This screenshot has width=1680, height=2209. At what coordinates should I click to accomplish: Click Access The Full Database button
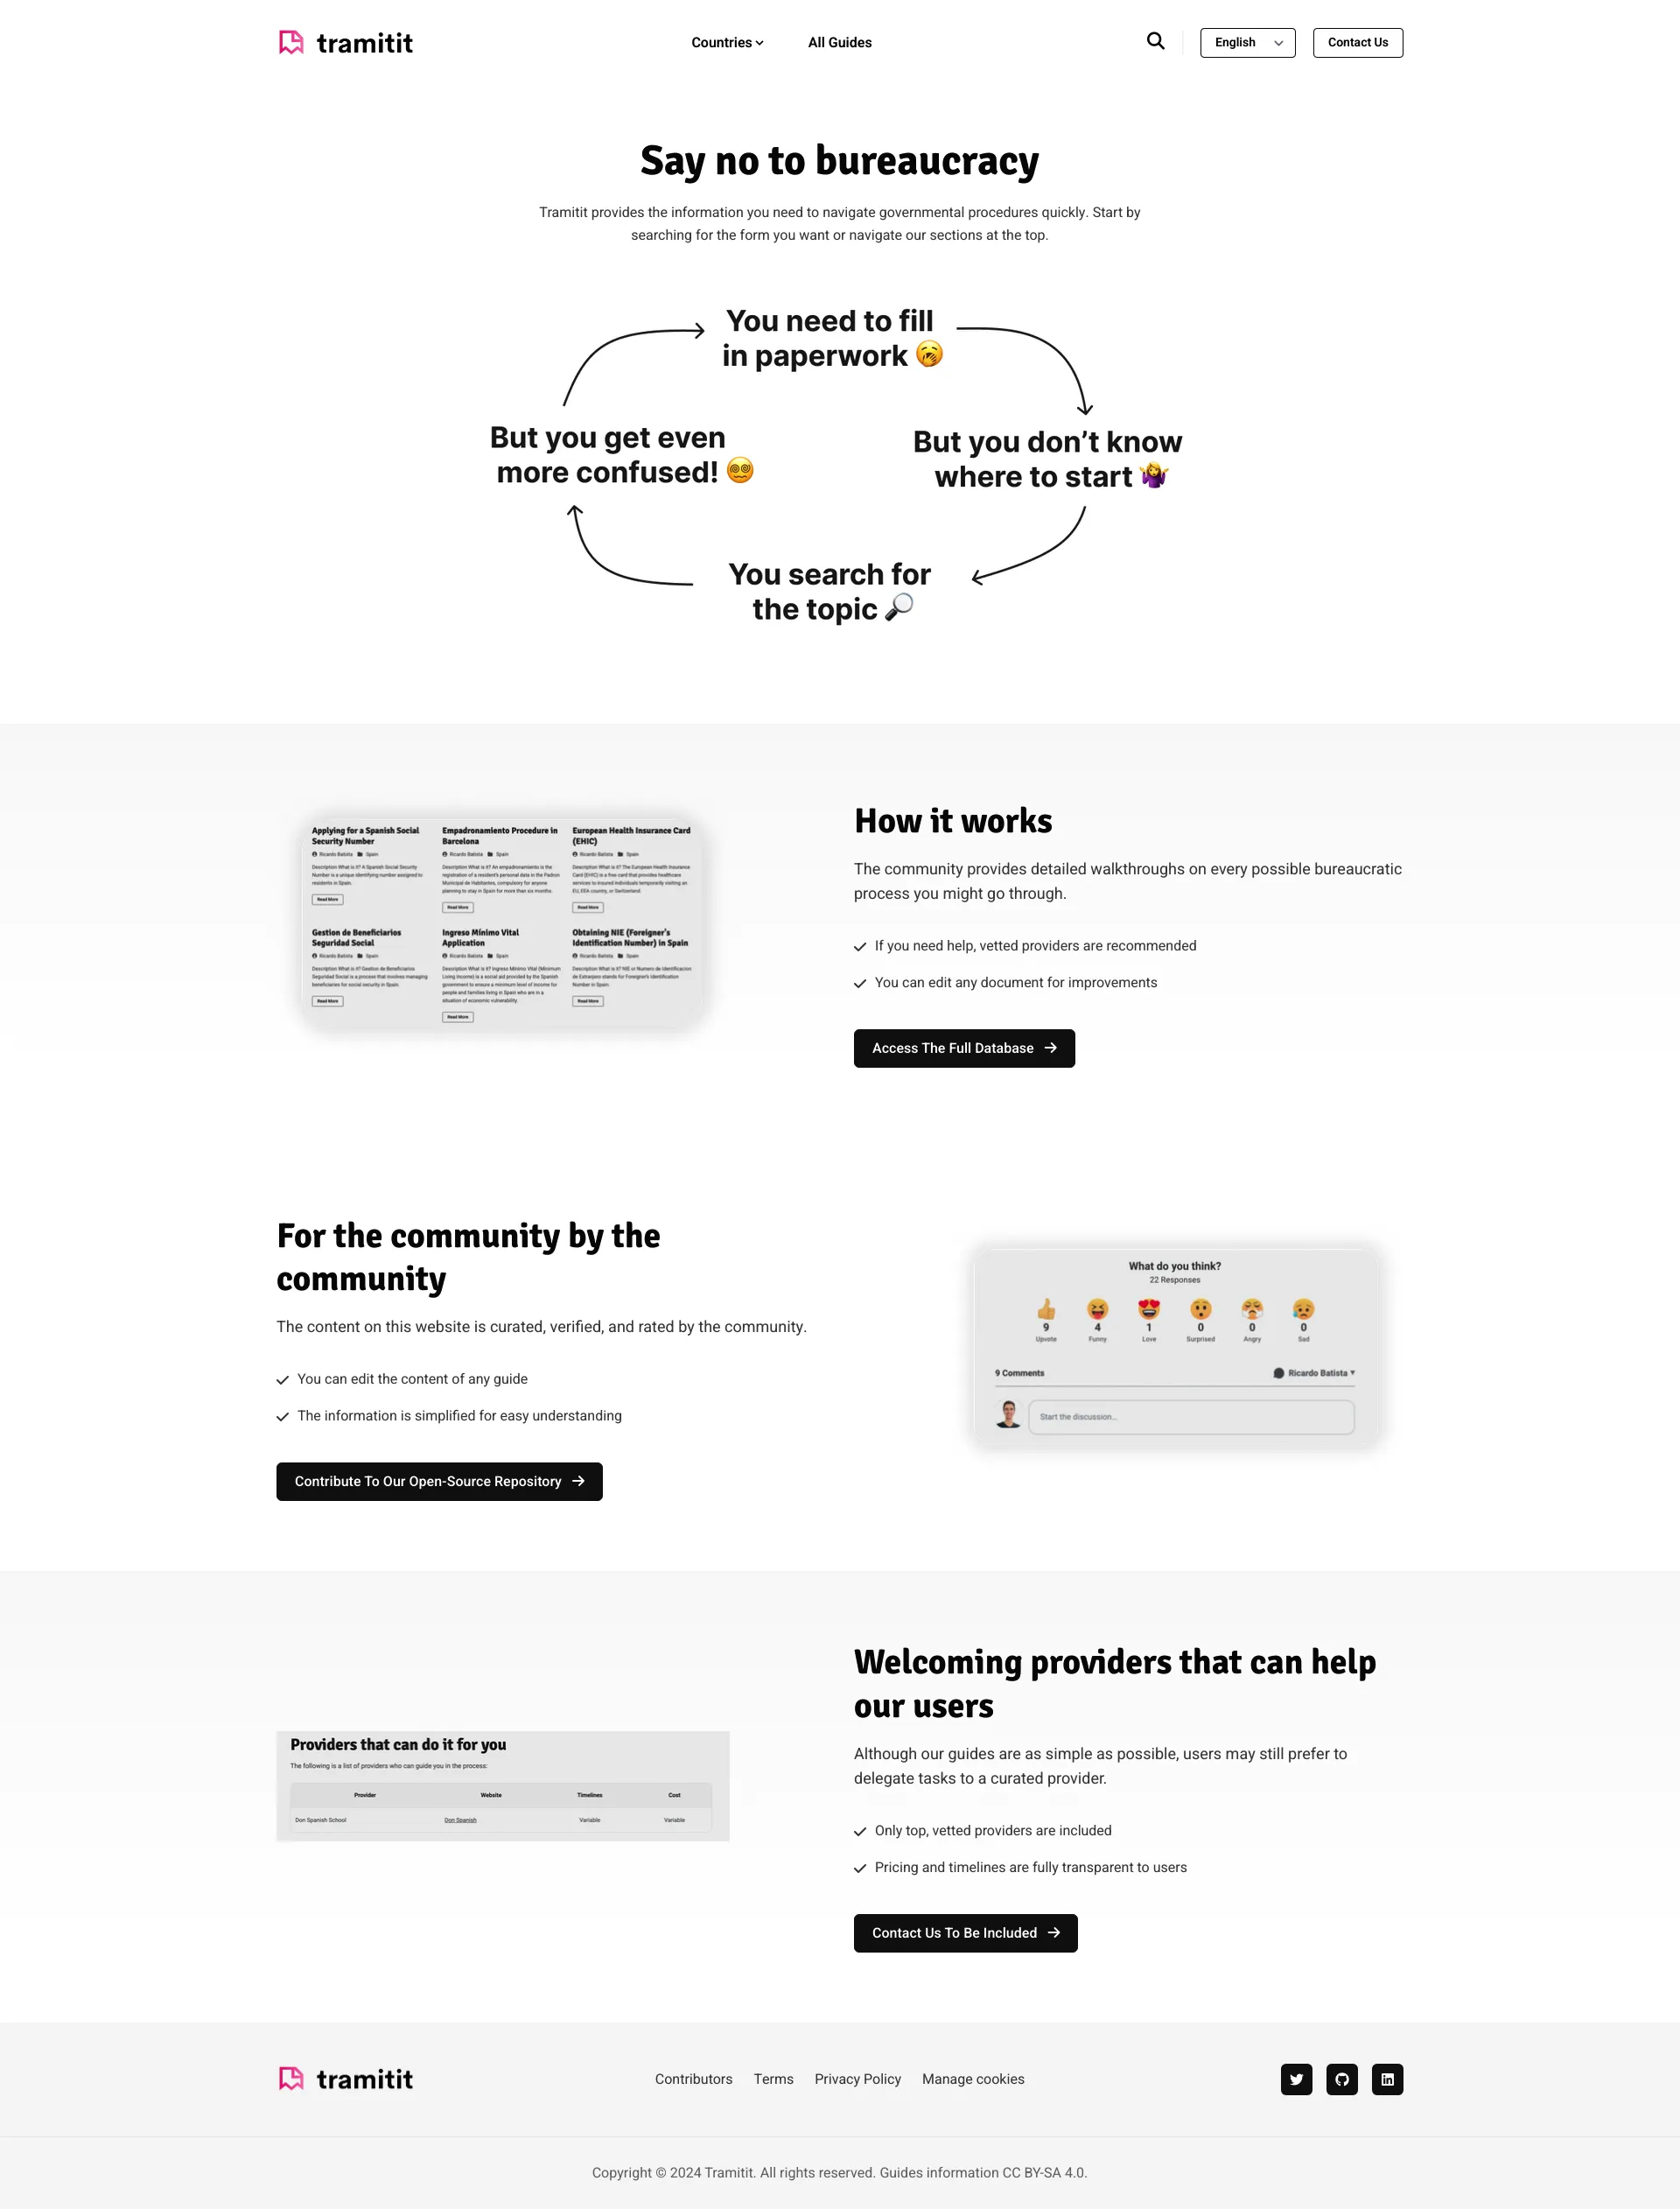(x=963, y=1048)
